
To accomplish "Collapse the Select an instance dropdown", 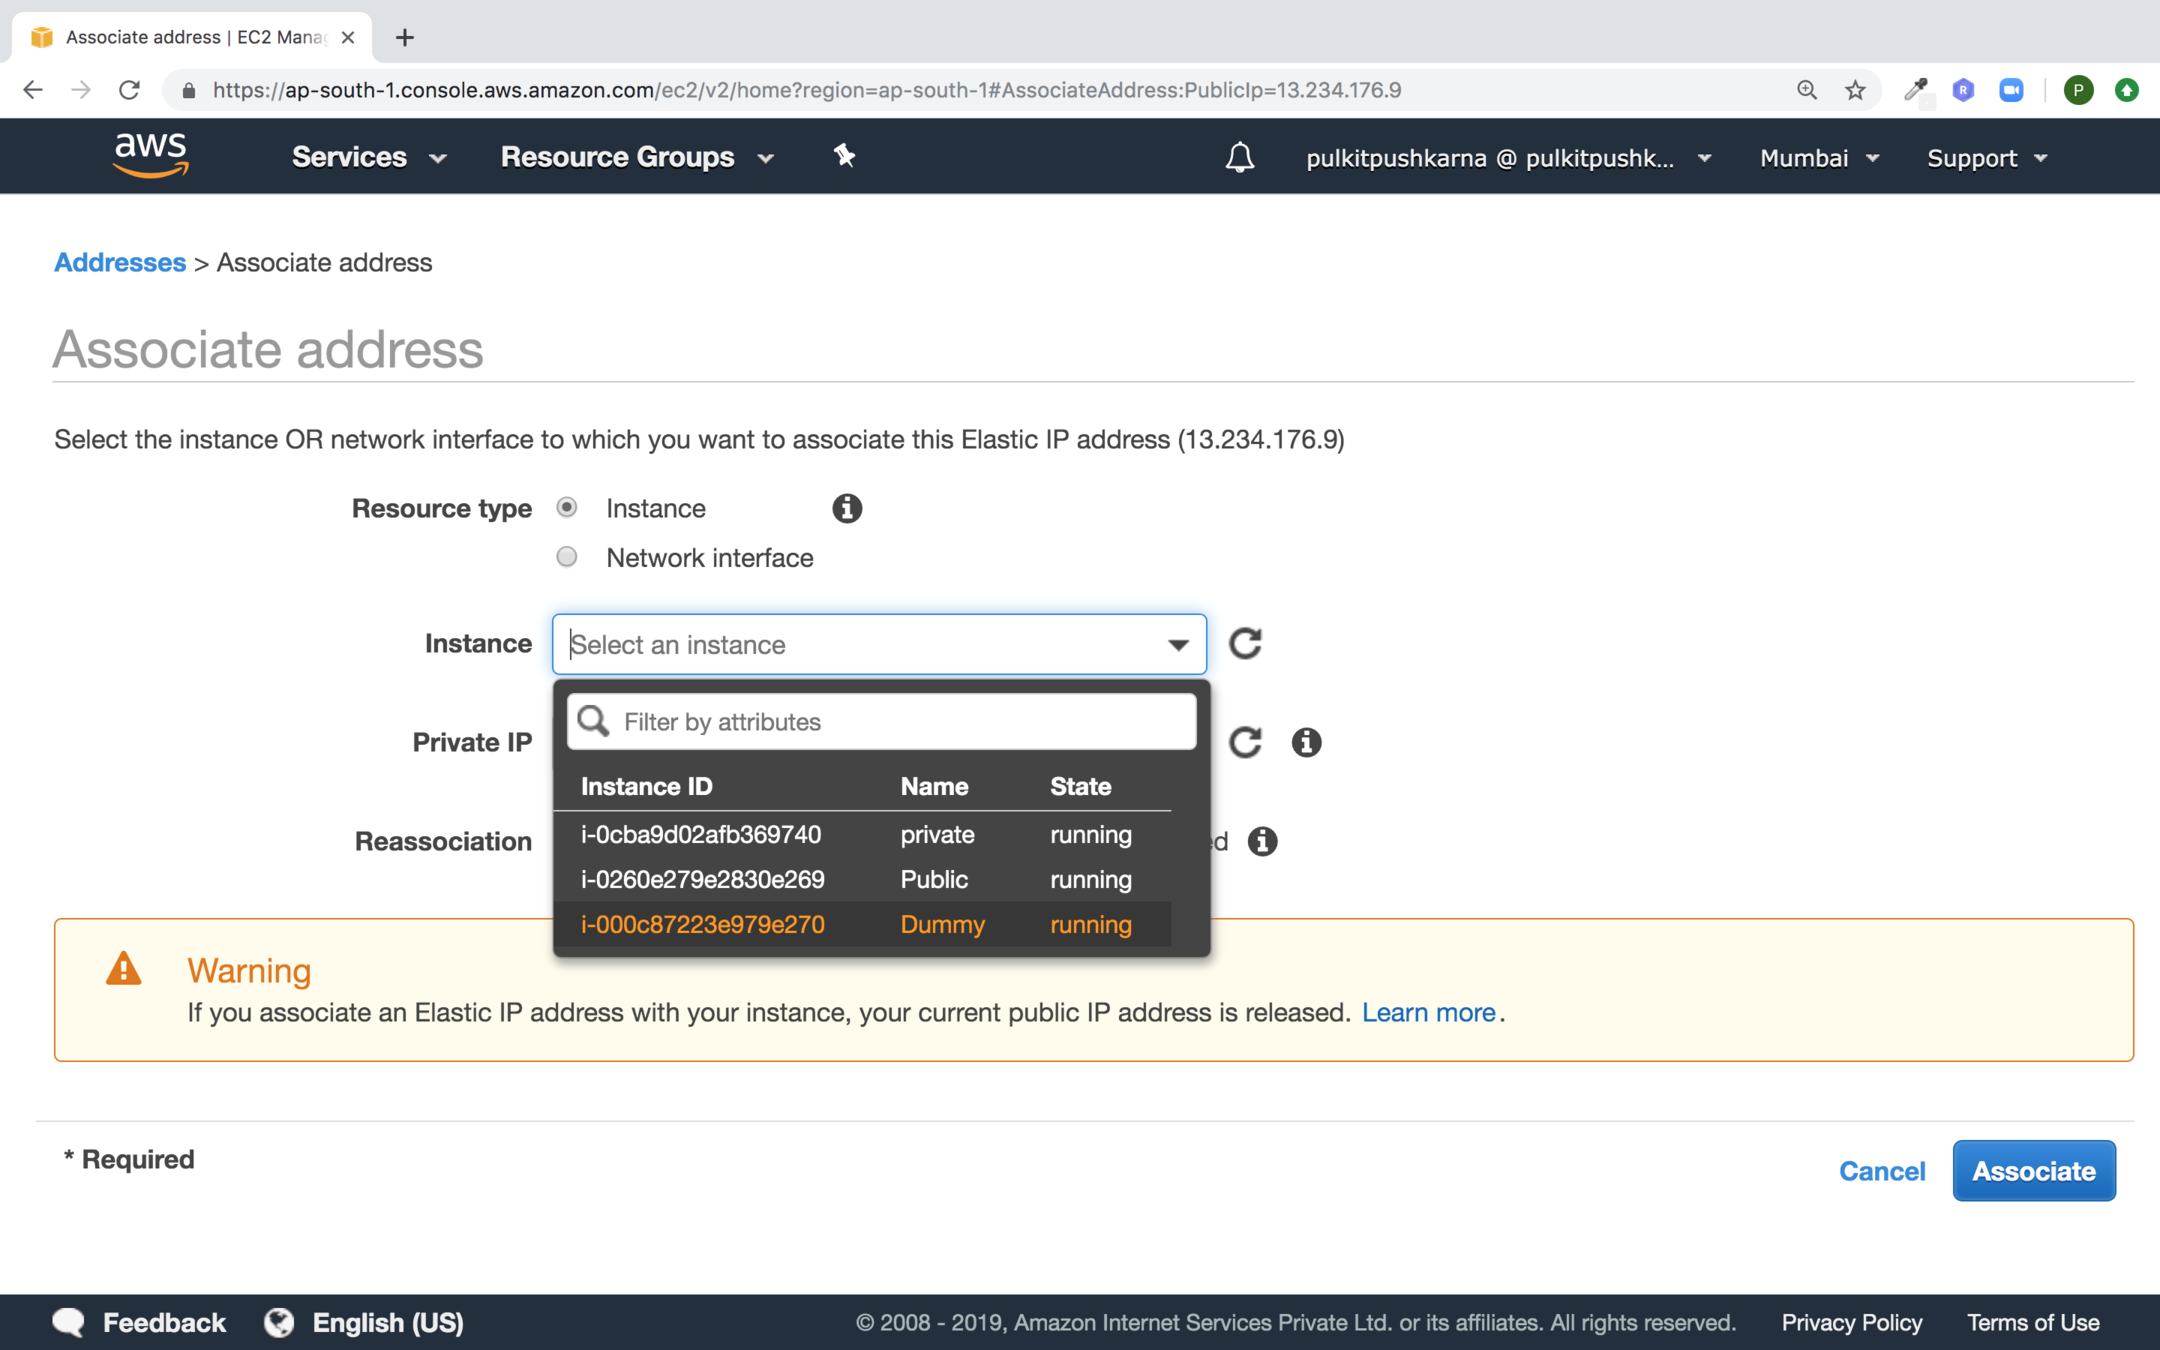I will pos(1177,645).
